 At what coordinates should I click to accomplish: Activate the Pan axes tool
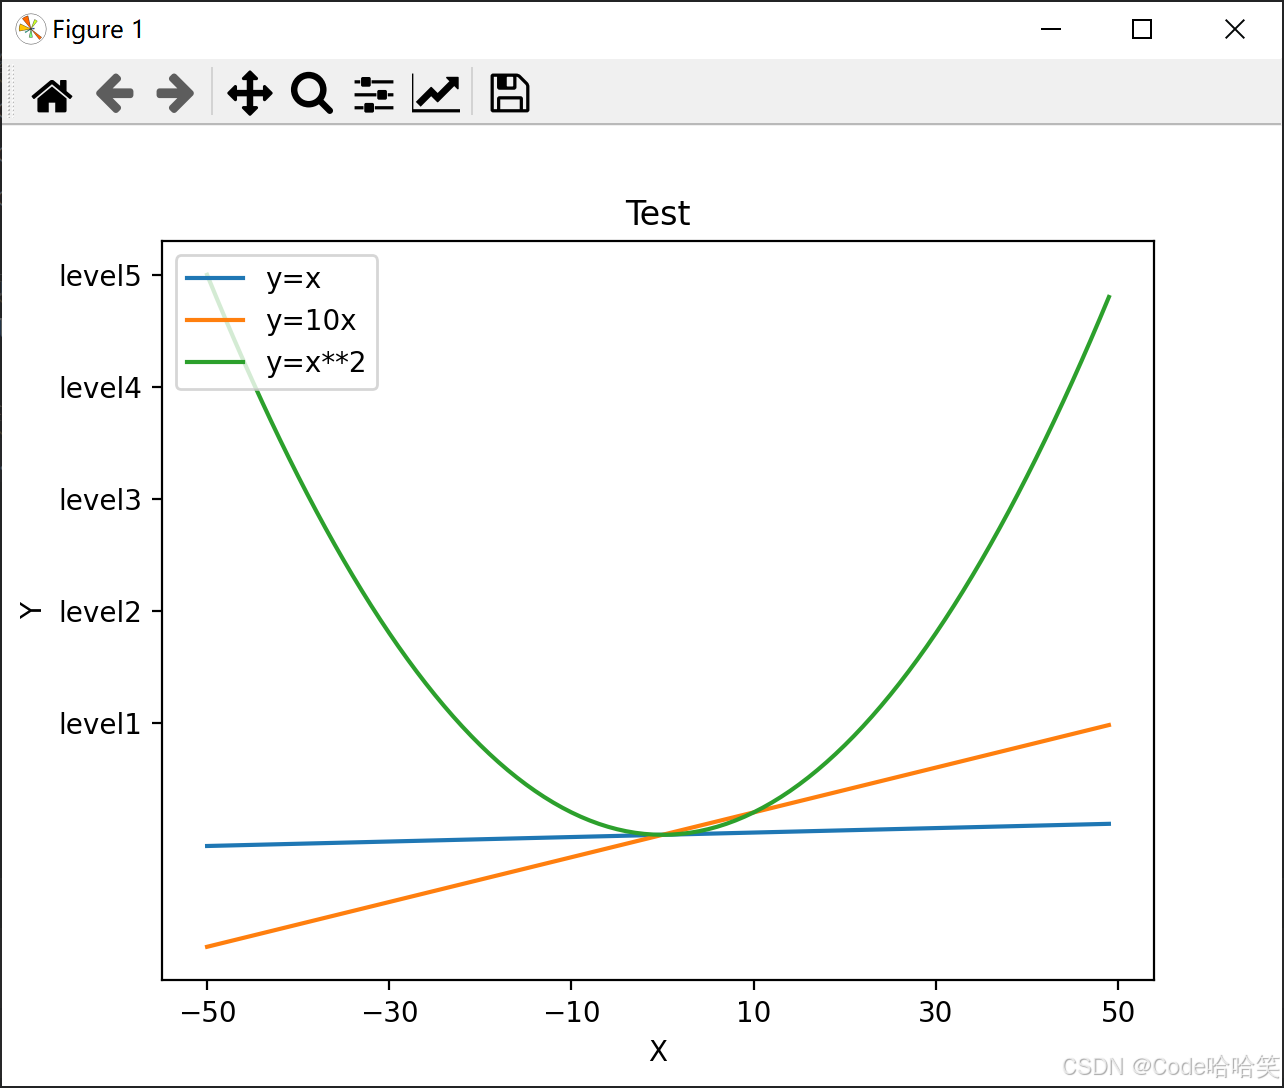[249, 94]
